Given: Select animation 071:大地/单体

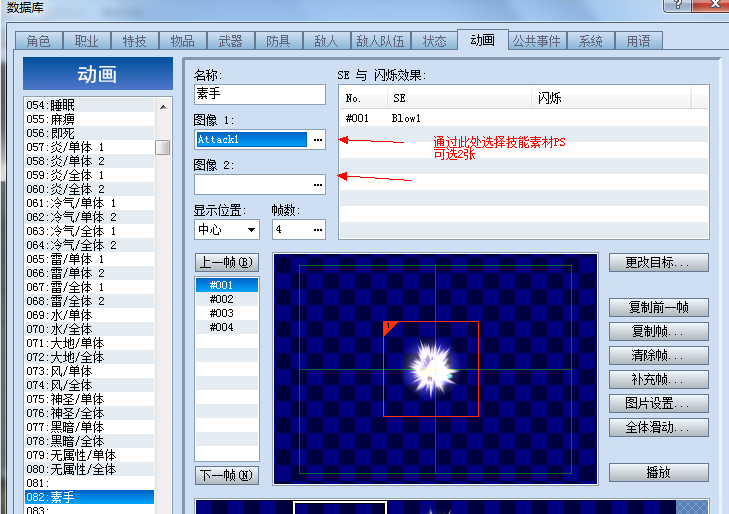Looking at the screenshot, I should (89, 343).
